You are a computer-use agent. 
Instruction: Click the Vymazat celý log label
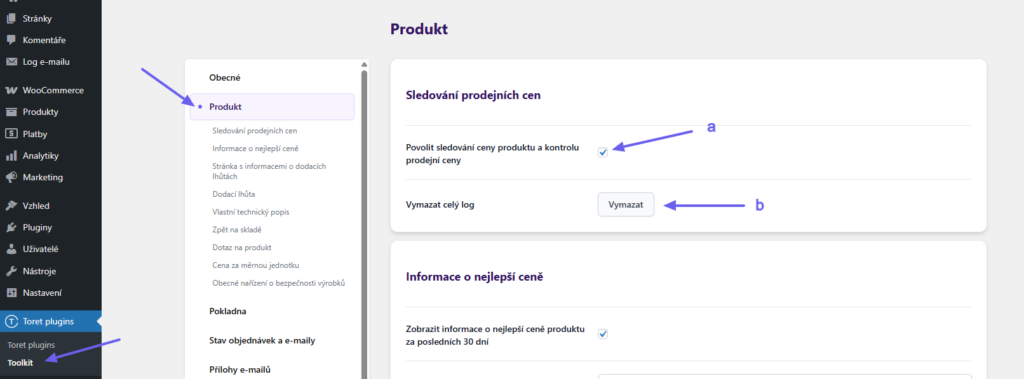pyautogui.click(x=440, y=205)
